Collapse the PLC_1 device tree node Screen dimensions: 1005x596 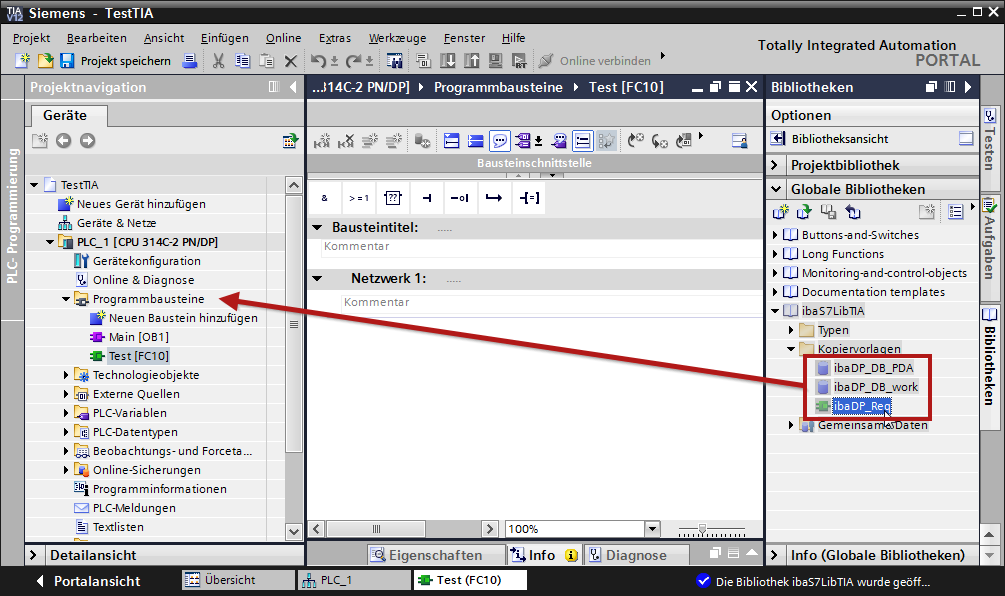[x=50, y=242]
